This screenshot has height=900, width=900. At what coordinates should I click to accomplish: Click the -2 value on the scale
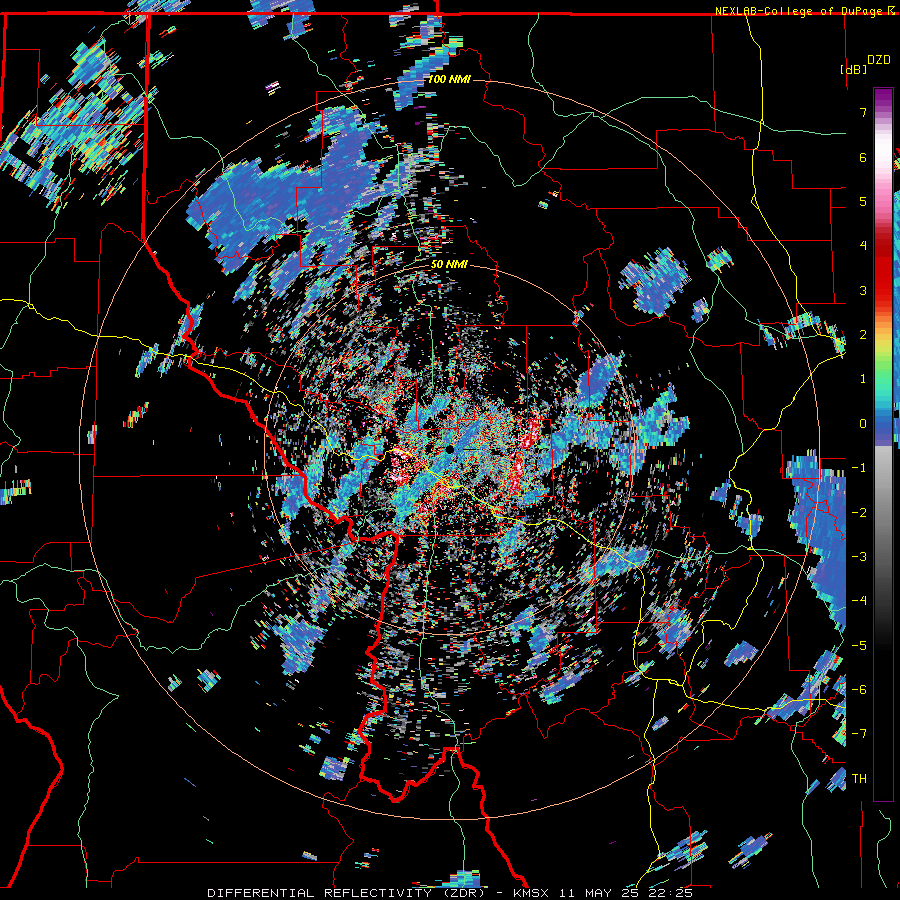coord(859,512)
